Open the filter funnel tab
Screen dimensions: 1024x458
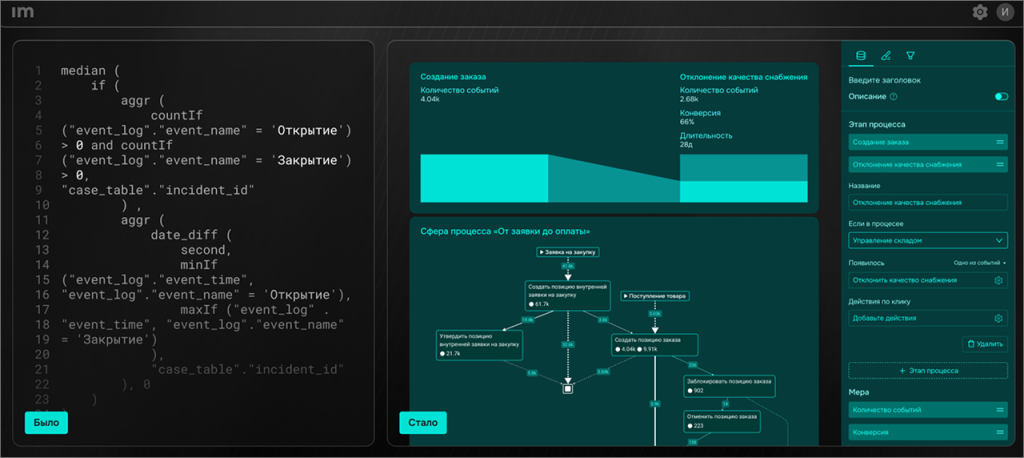pyautogui.click(x=910, y=56)
